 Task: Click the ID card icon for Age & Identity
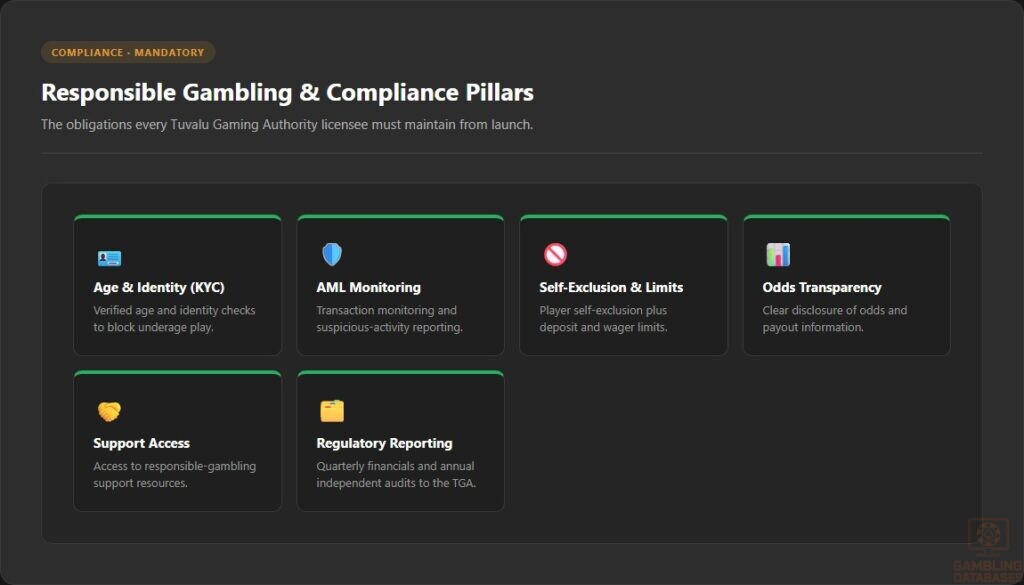(109, 259)
